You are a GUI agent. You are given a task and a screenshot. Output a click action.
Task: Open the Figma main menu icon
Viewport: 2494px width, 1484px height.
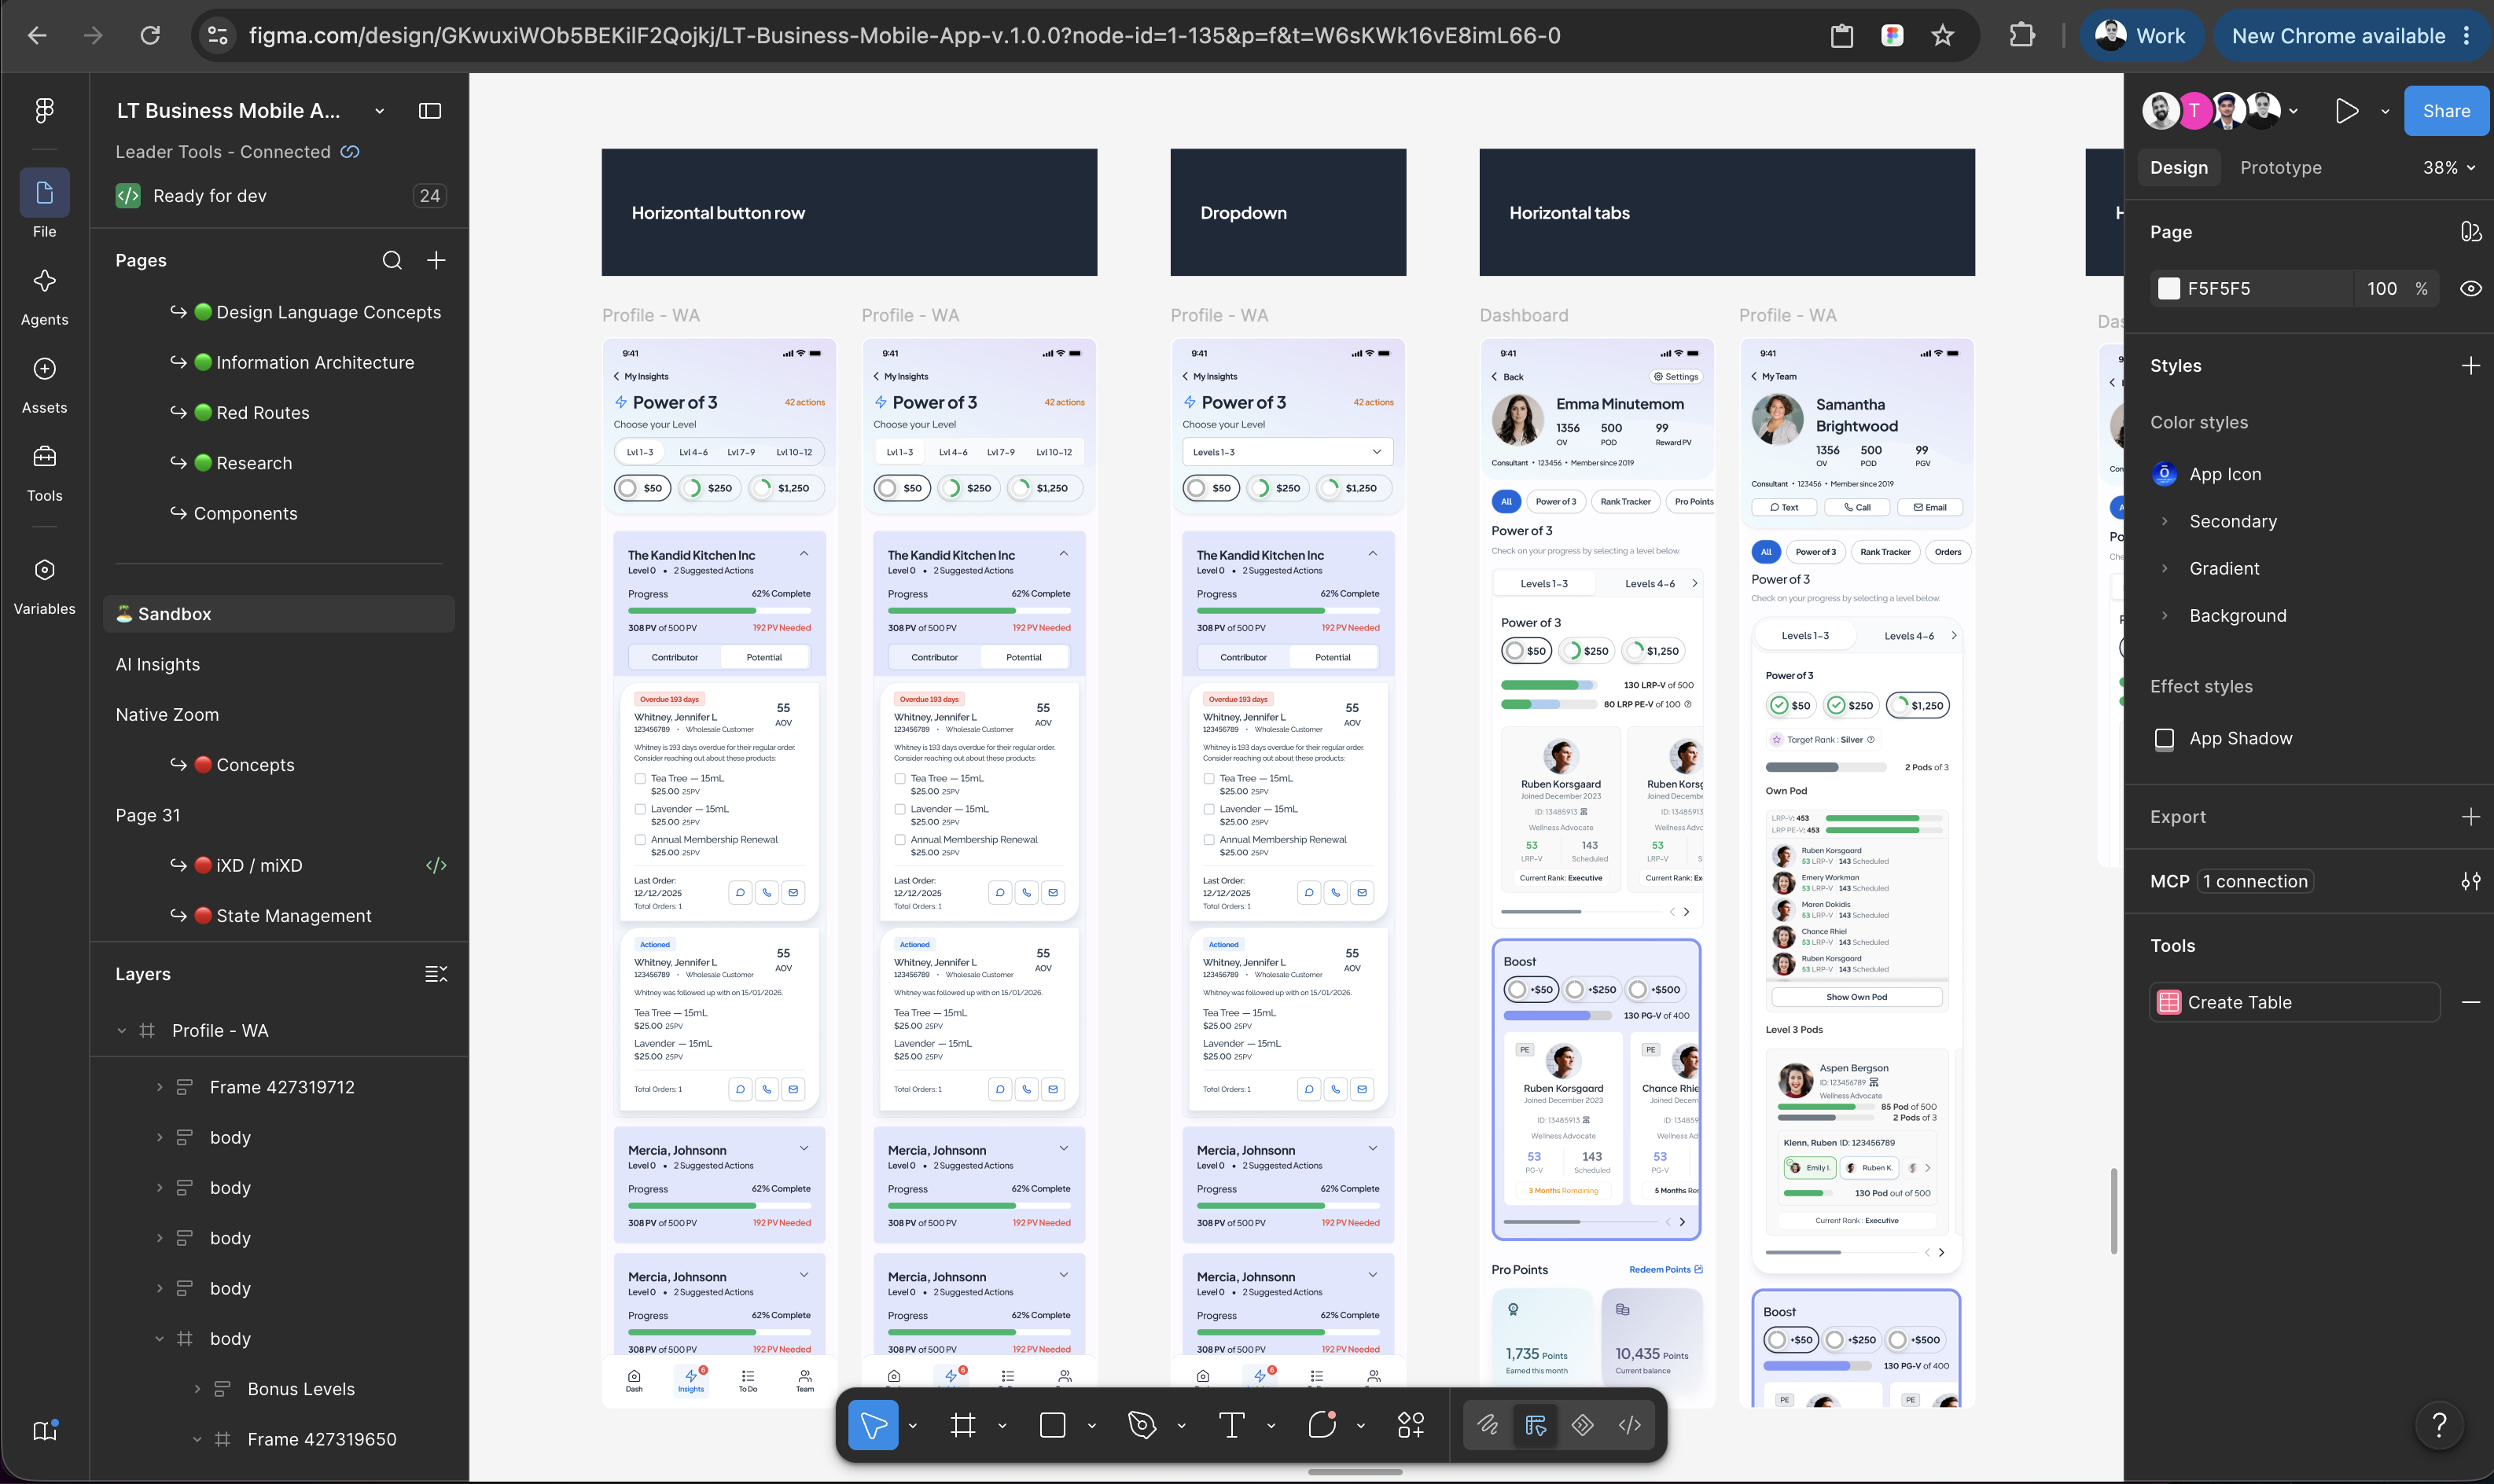[x=44, y=110]
